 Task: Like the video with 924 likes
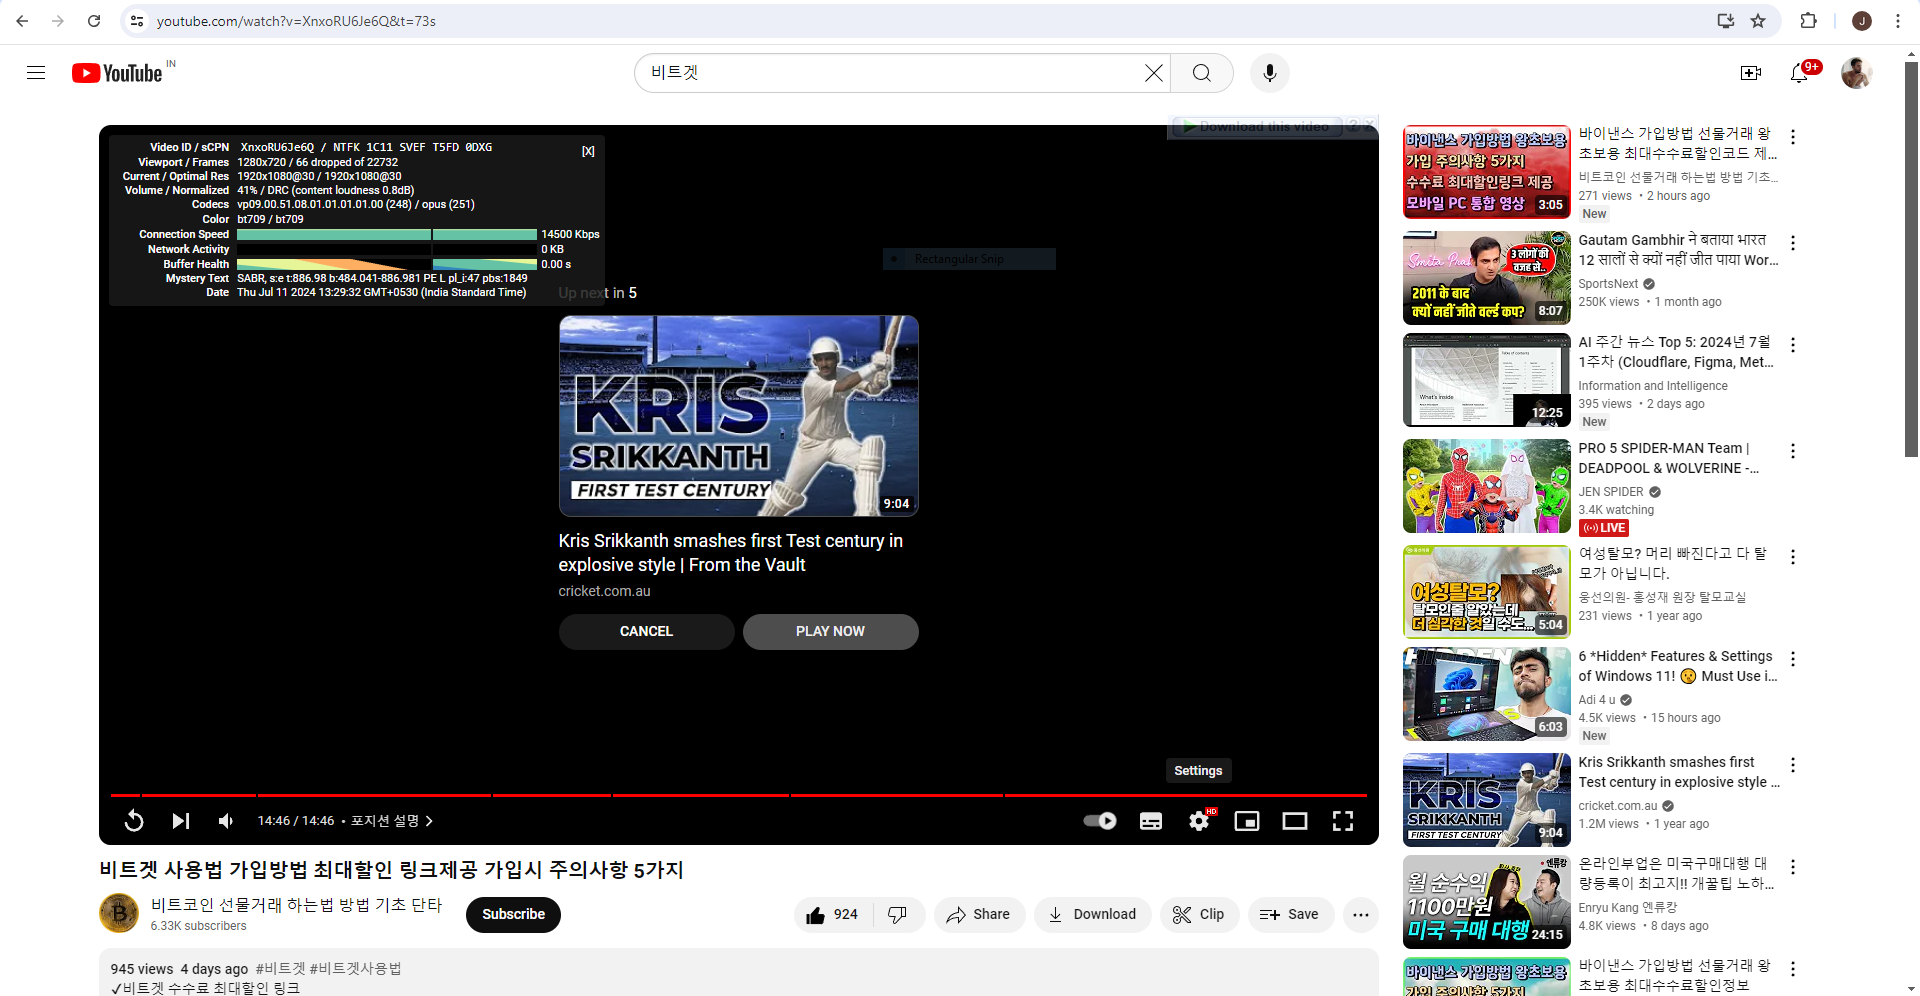click(833, 915)
